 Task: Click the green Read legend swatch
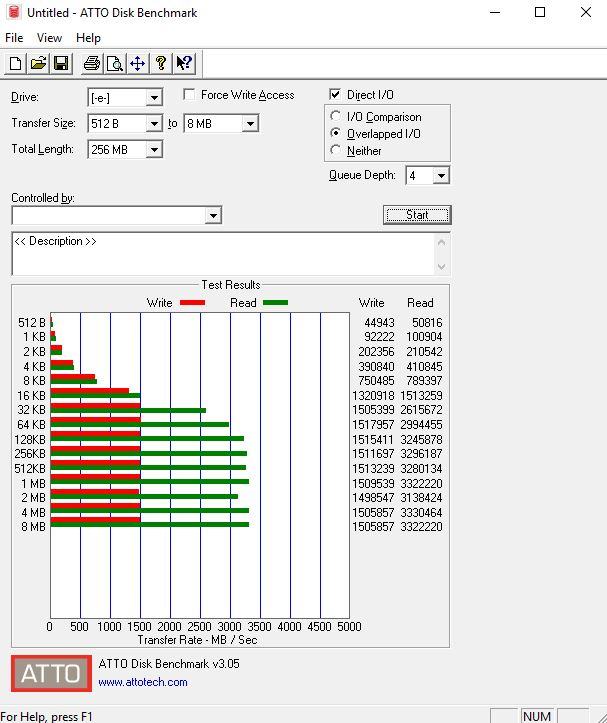[275, 302]
